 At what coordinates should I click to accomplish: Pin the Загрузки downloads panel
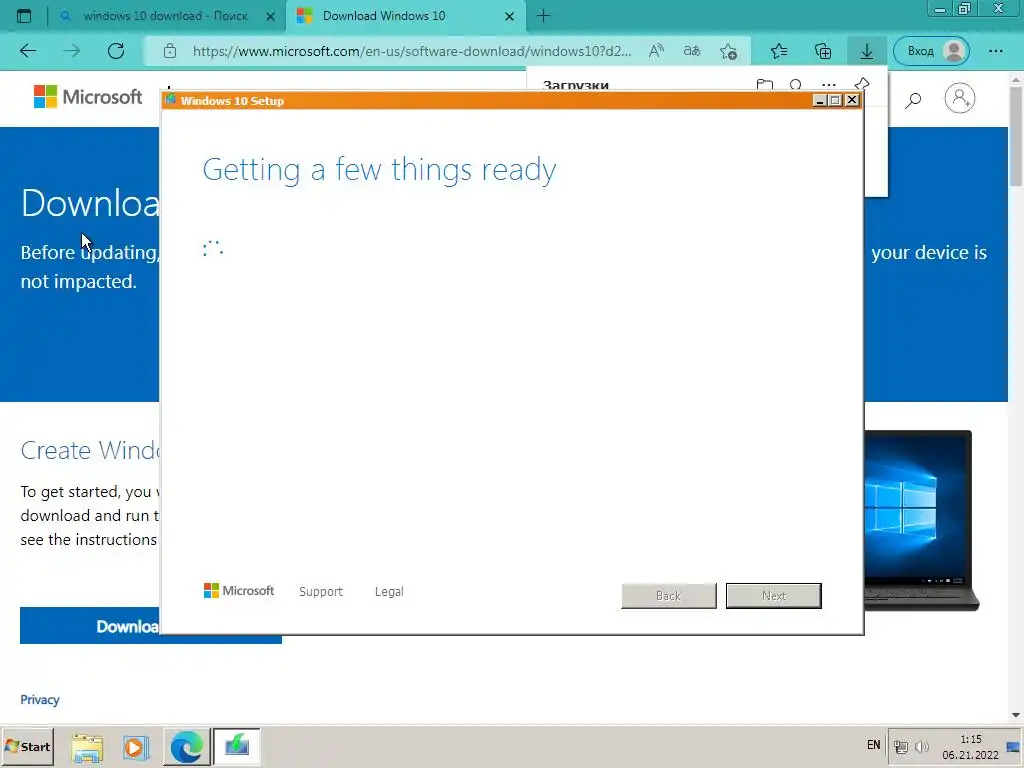861,84
